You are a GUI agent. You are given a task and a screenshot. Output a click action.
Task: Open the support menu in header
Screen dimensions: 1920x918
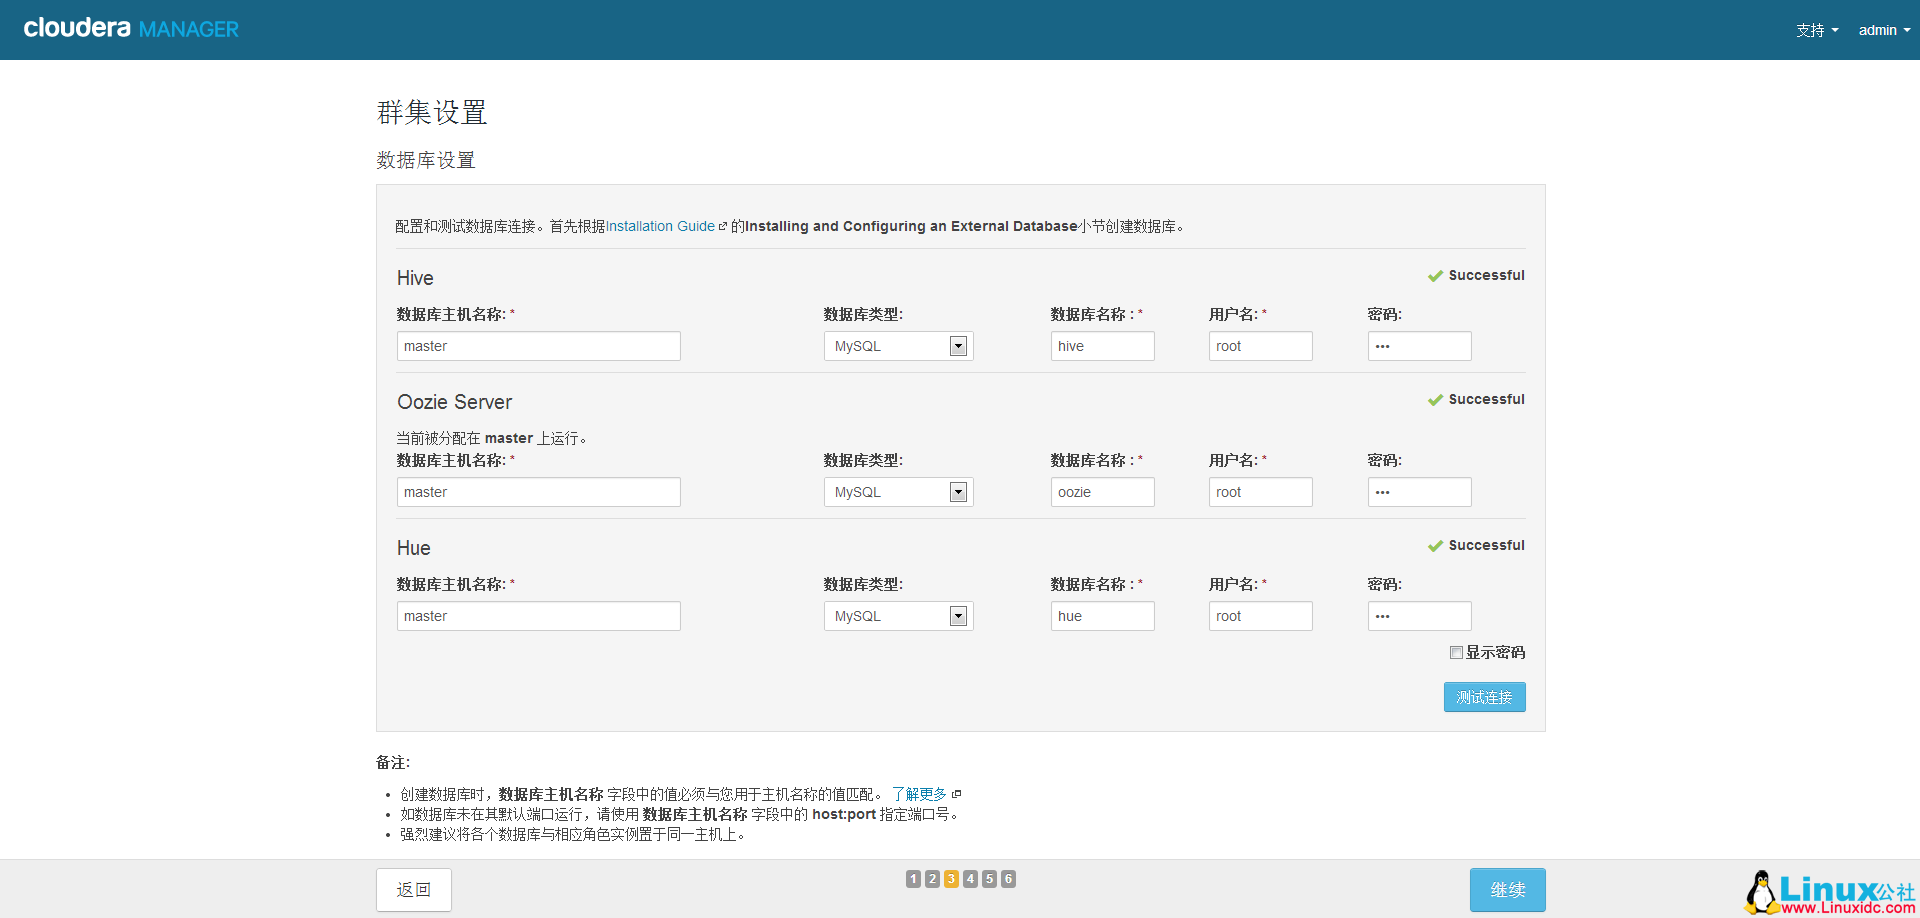pyautogui.click(x=1816, y=30)
